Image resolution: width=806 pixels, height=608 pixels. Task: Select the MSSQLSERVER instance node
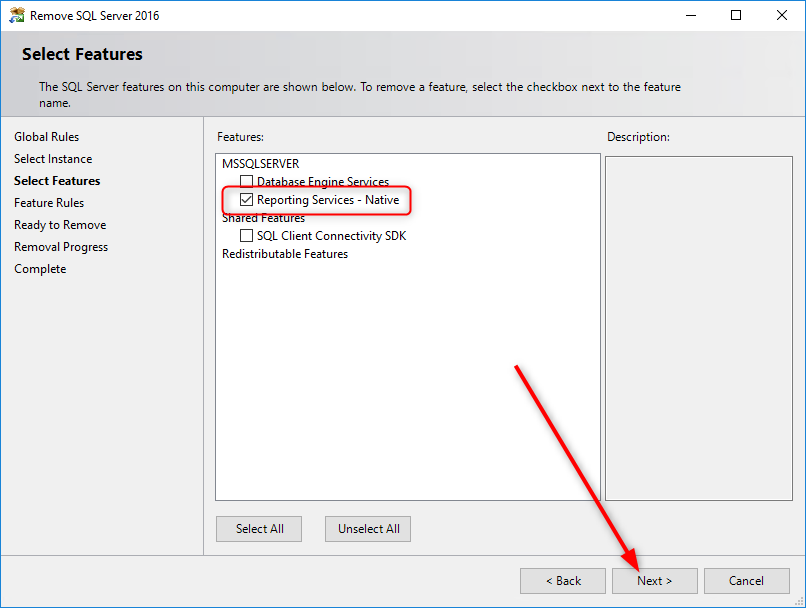point(261,163)
